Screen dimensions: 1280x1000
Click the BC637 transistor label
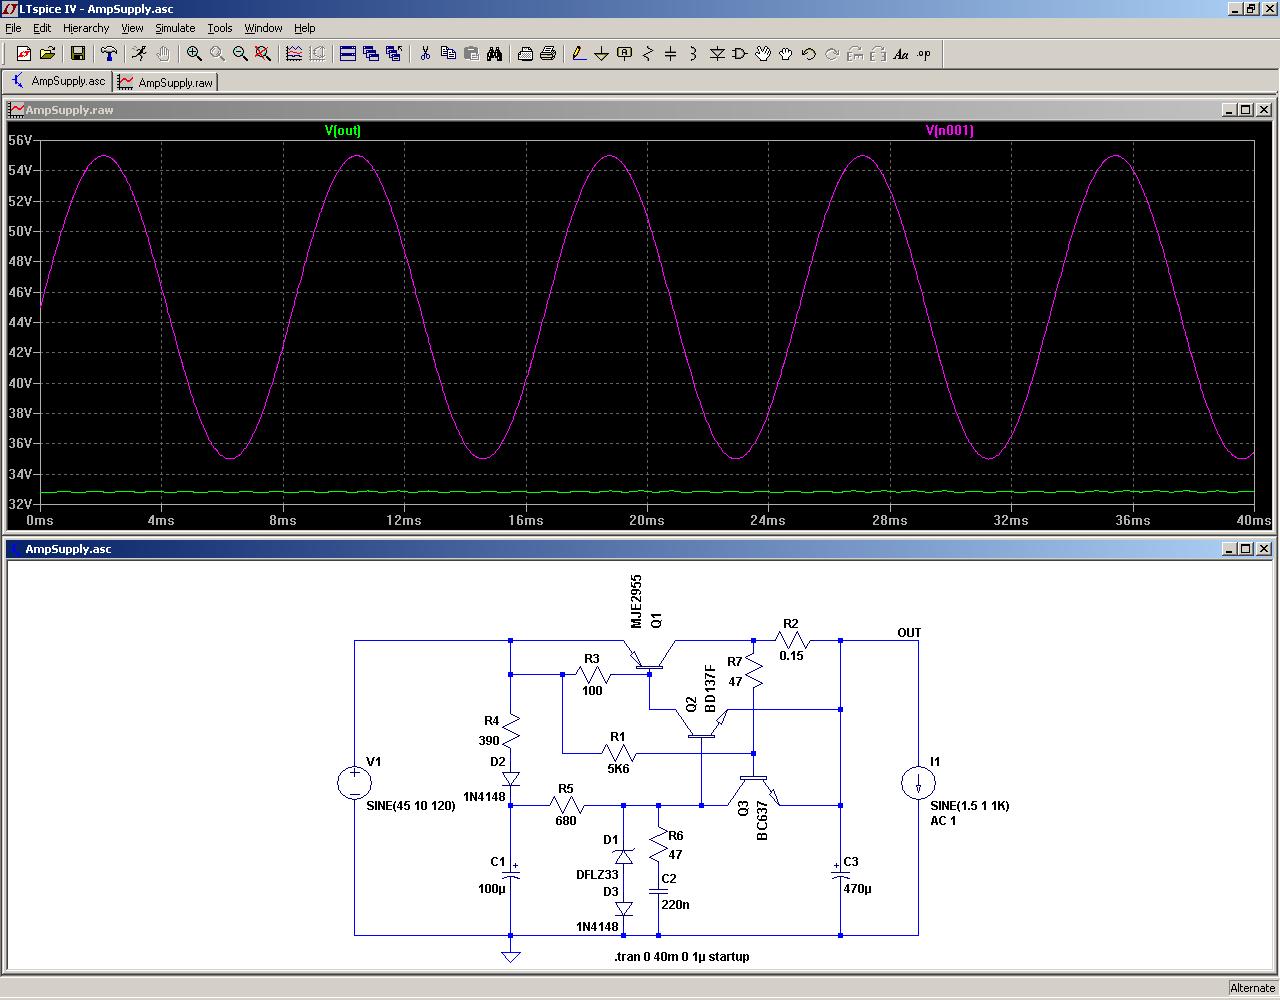762,820
